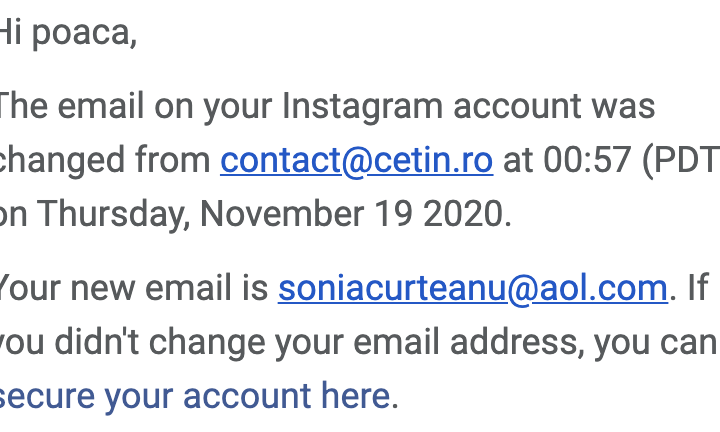The height and width of the screenshot is (432, 720).
Task: Click the word "If" after the new email
Action: (698, 288)
